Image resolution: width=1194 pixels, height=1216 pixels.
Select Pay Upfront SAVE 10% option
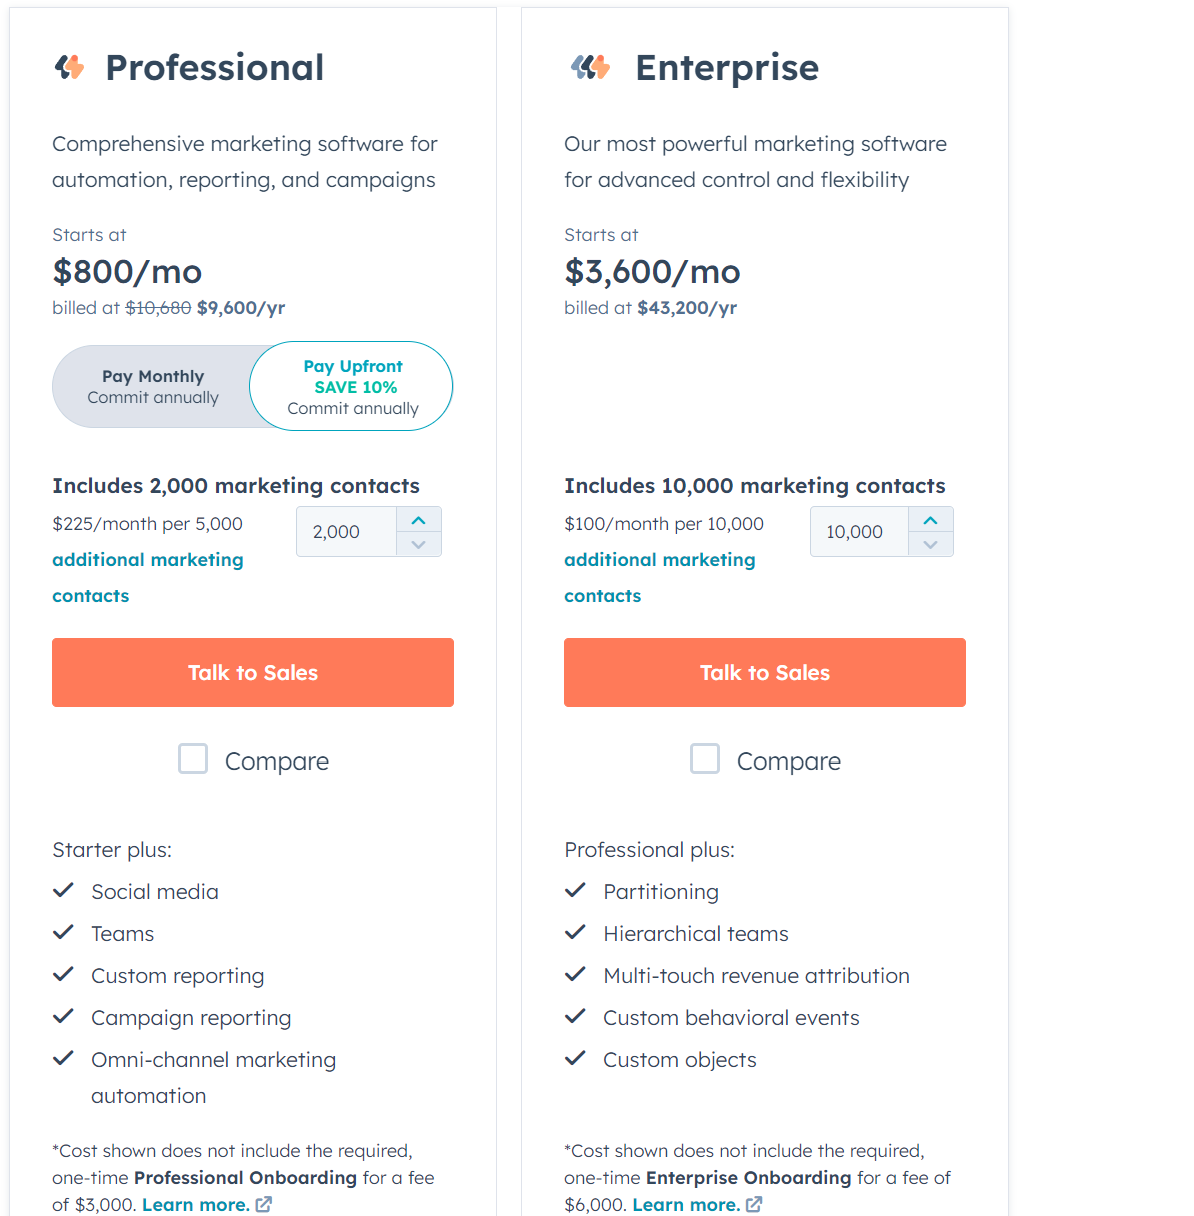tap(352, 387)
